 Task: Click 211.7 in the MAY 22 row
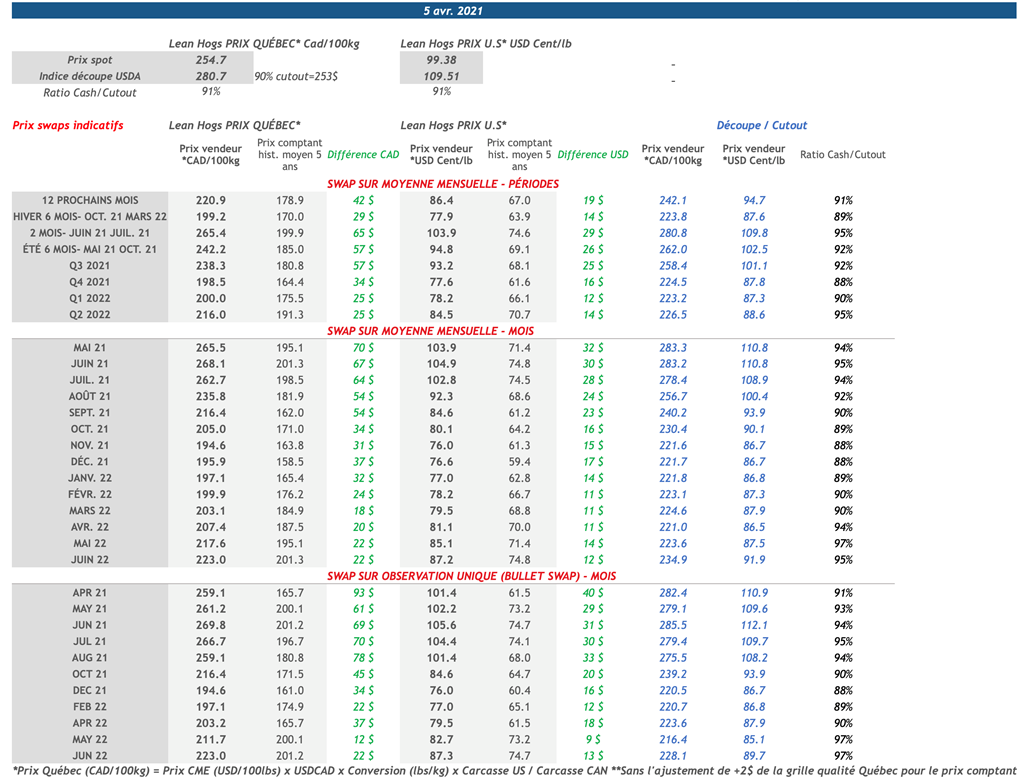pos(210,739)
